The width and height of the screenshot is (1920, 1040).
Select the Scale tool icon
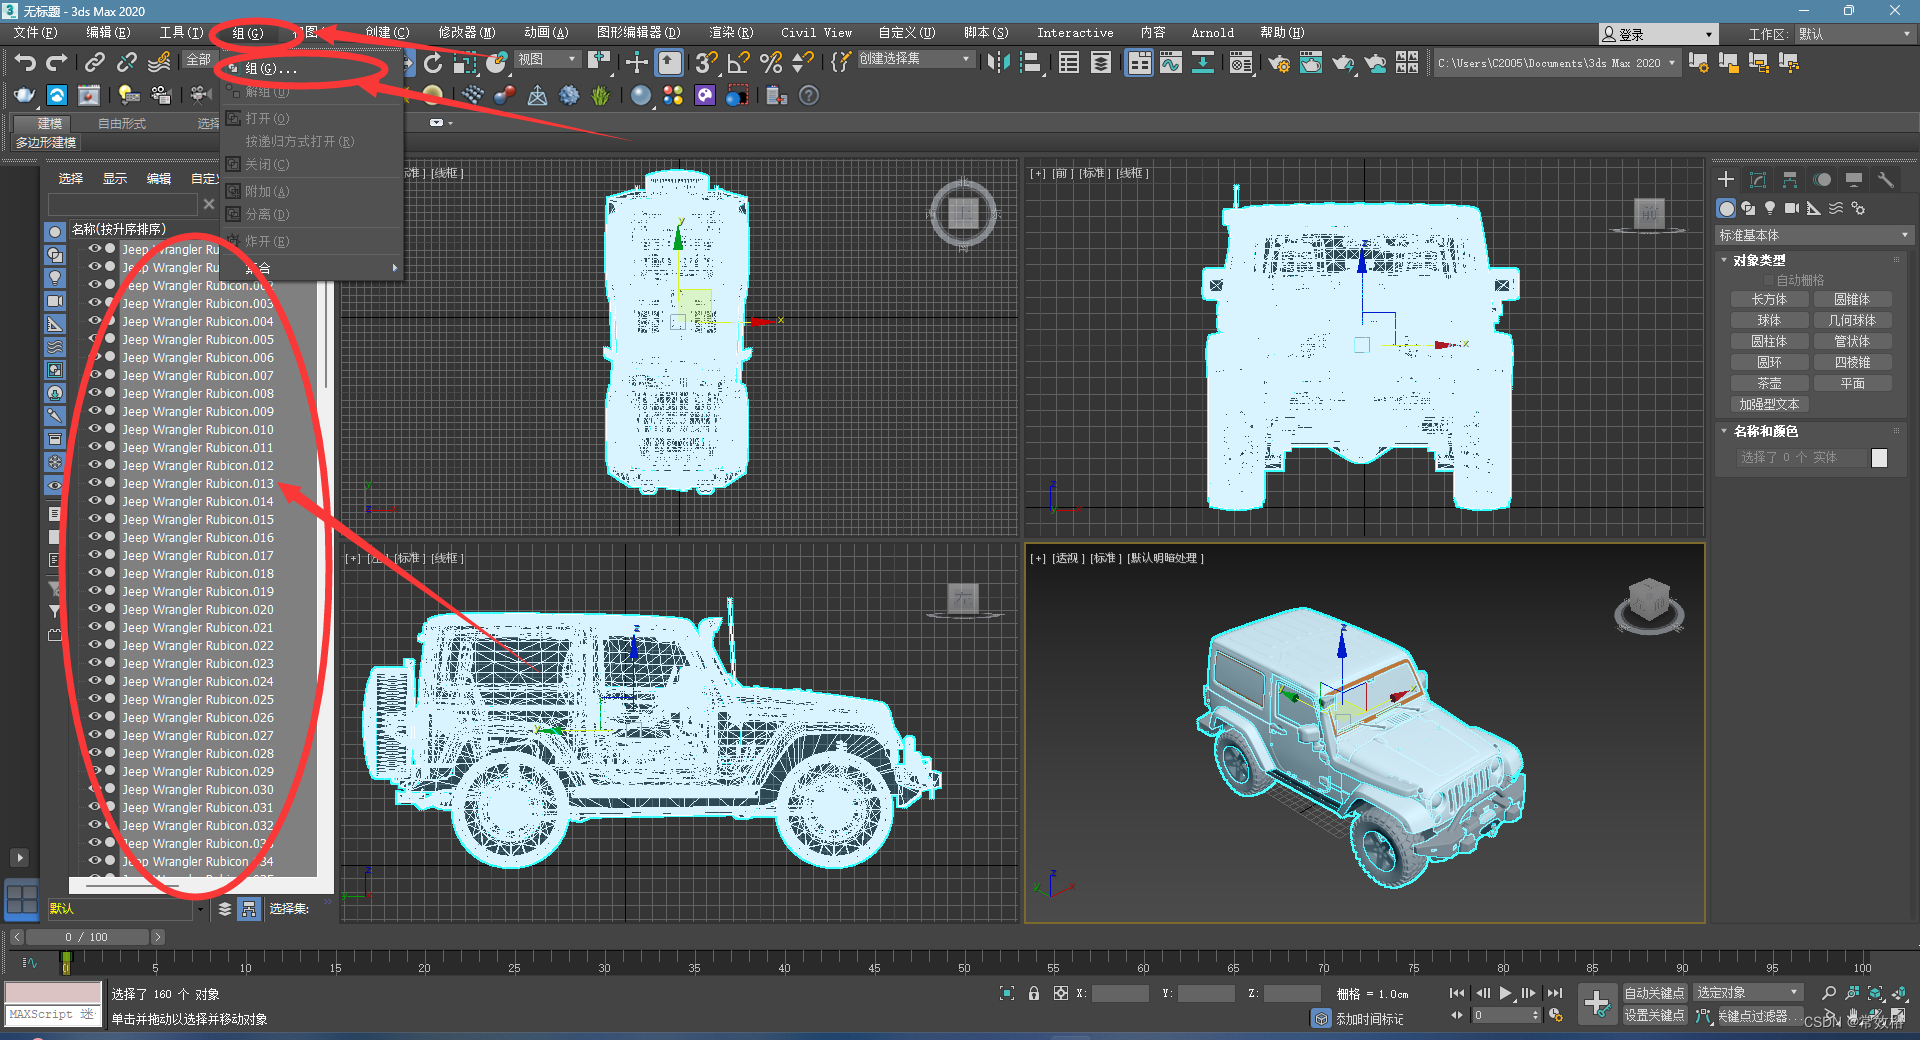pyautogui.click(x=465, y=63)
